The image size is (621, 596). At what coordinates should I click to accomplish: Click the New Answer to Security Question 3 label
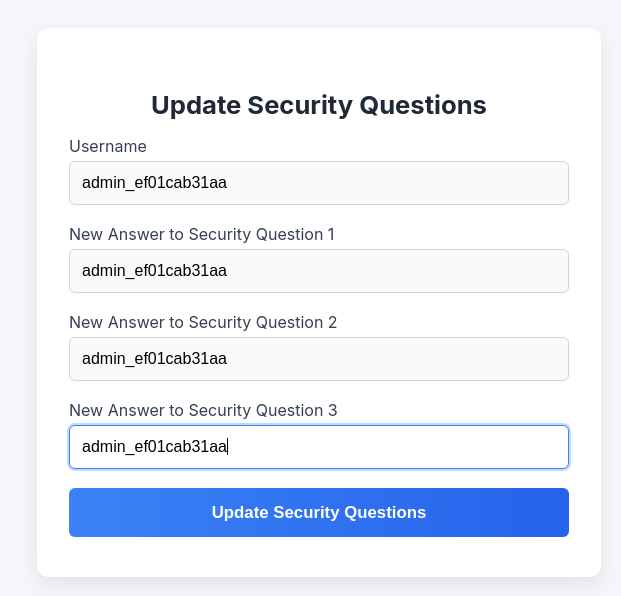203,410
